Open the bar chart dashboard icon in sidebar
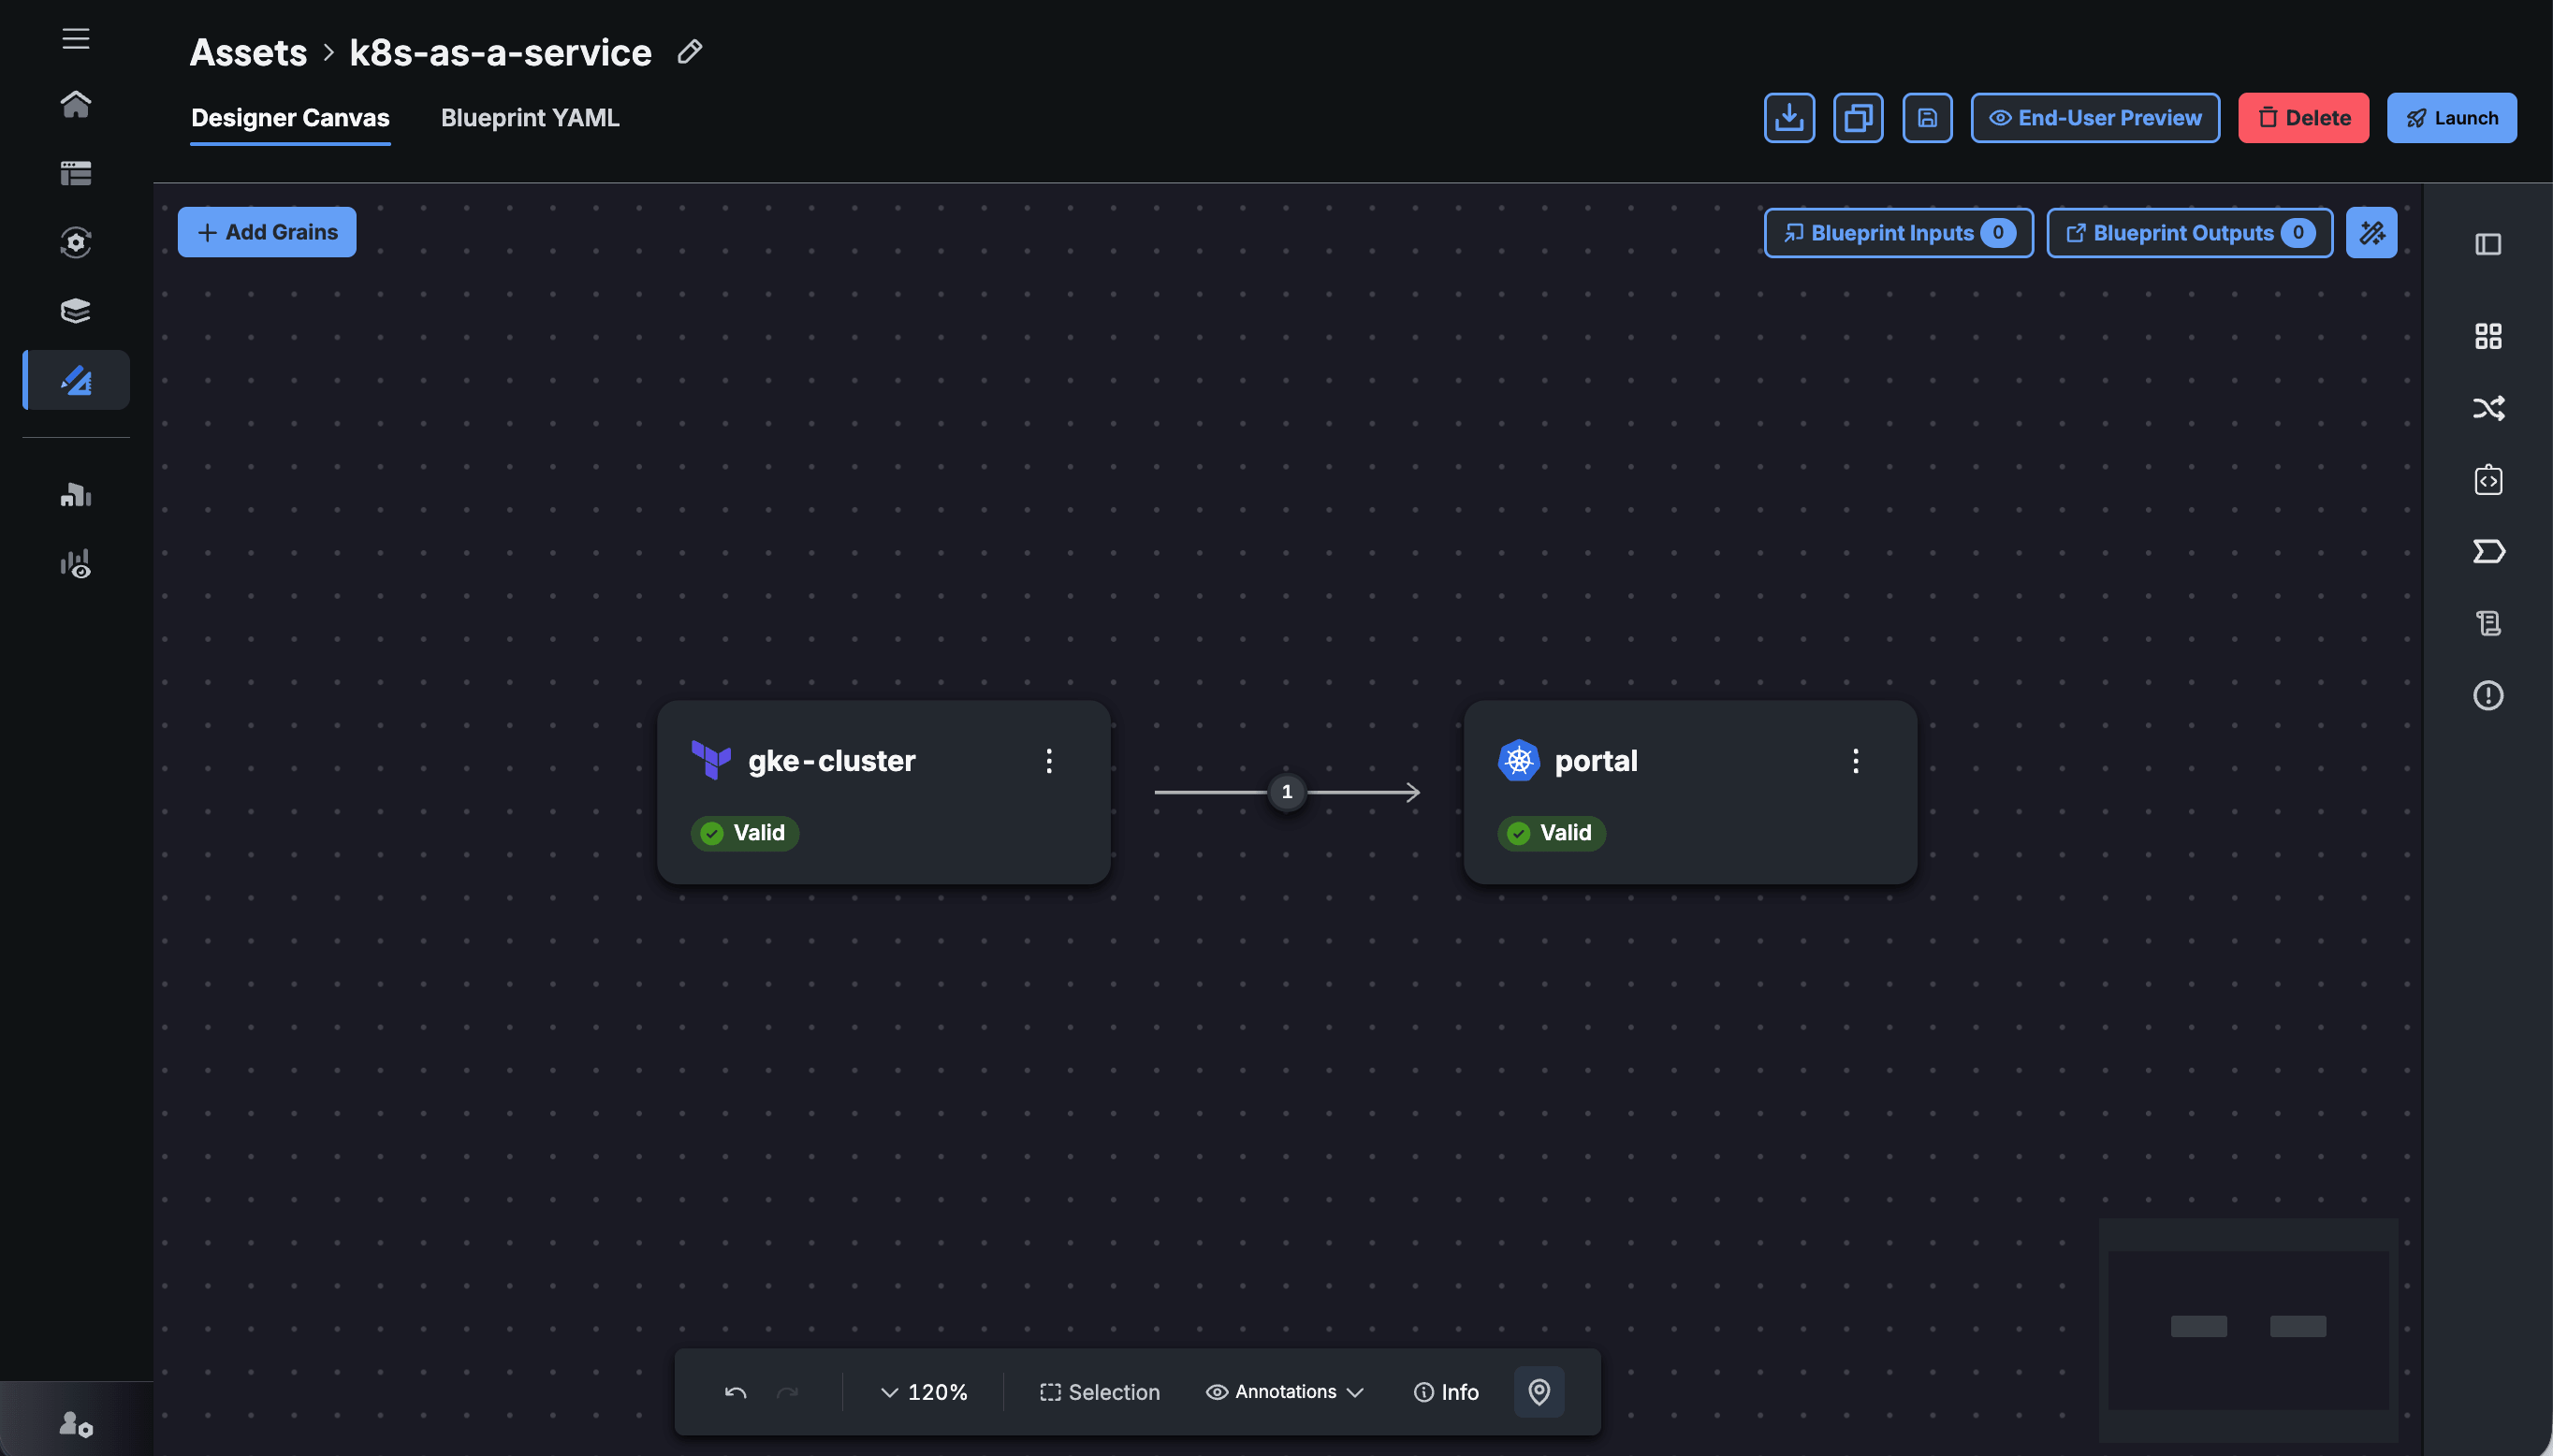Viewport: 2553px width, 1456px height. [76, 494]
